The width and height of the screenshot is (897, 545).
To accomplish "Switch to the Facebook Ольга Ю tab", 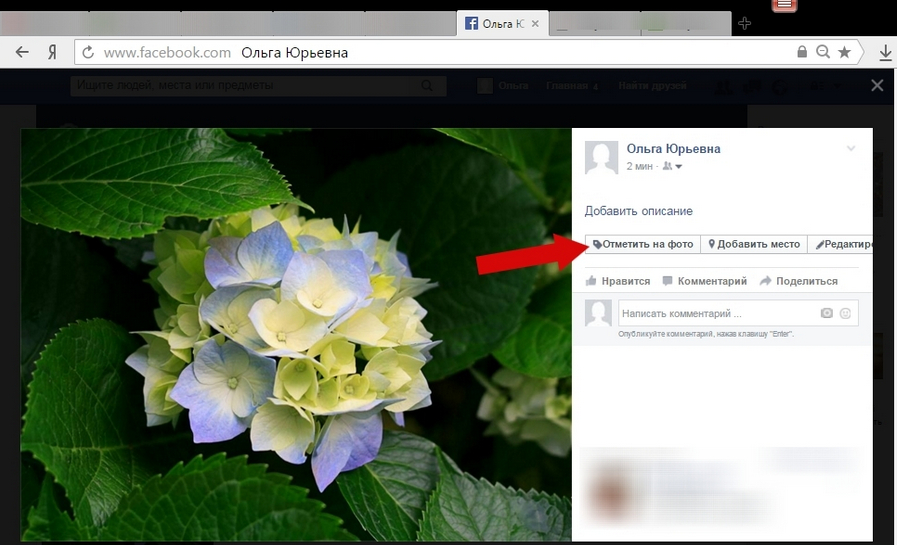I will point(502,23).
